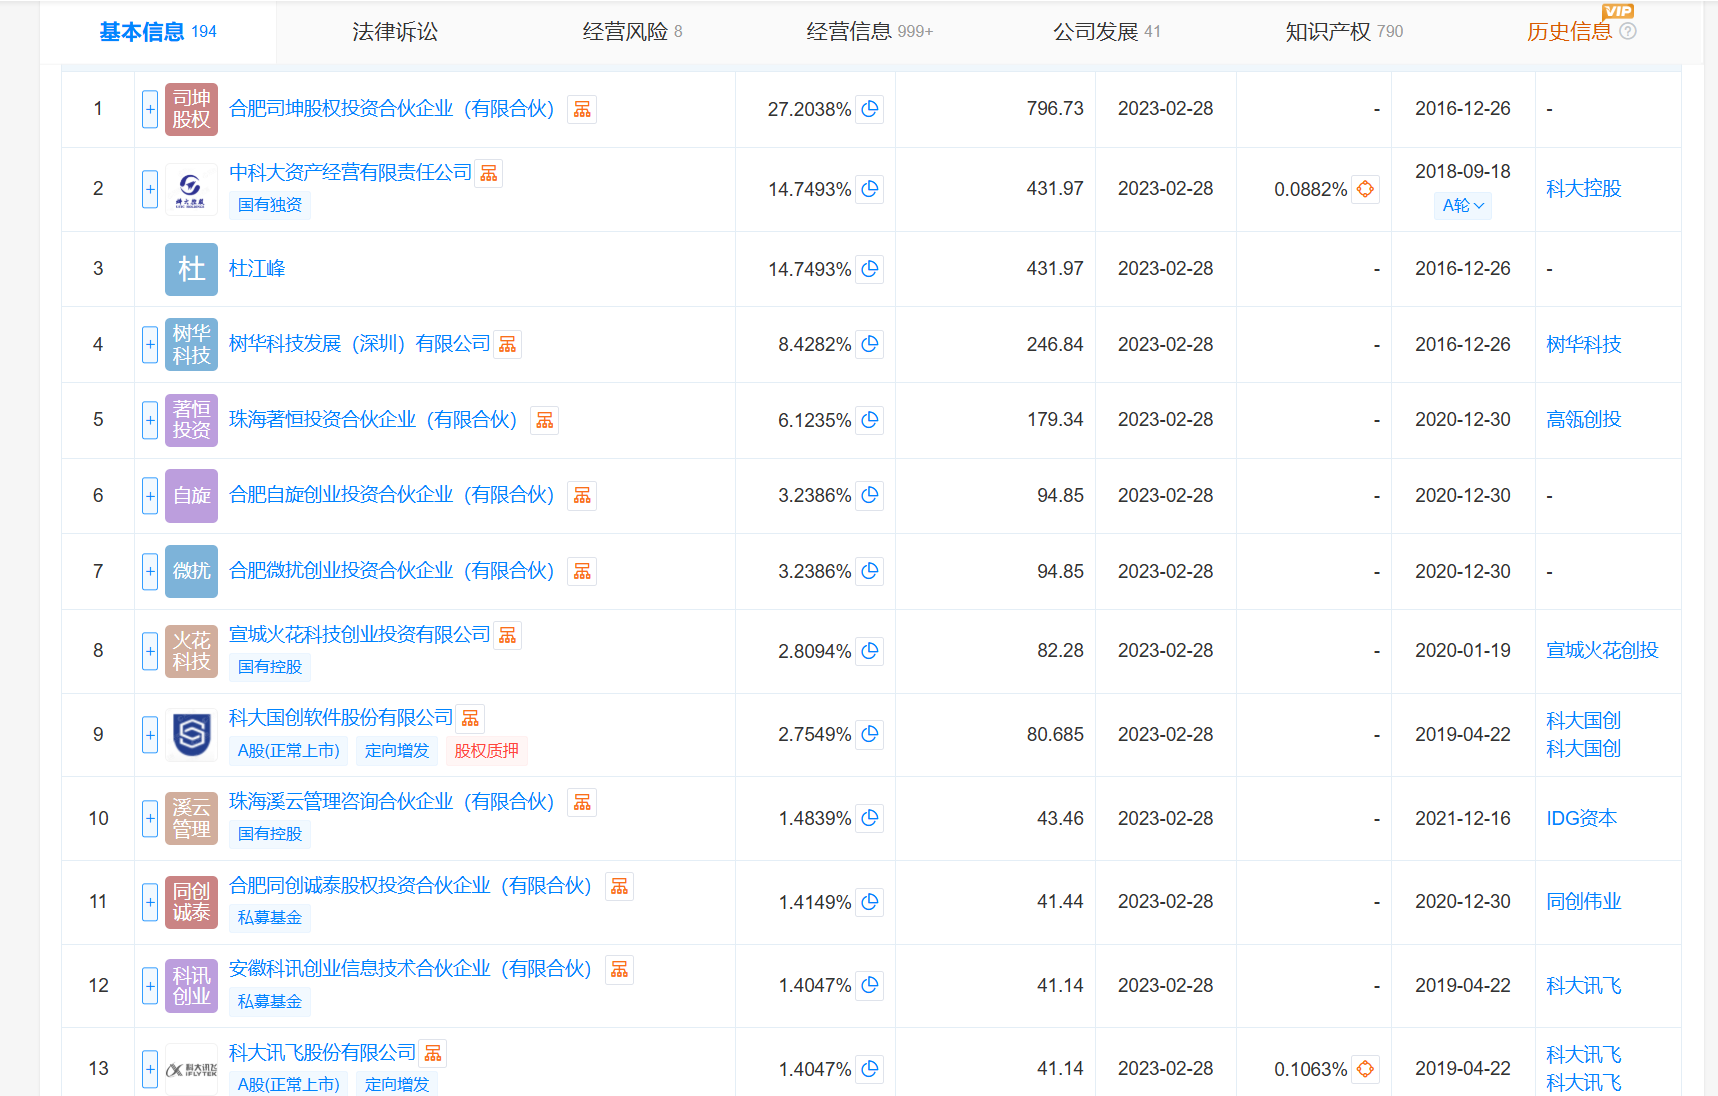View shareholding chart icon in row 6
Viewport: 1718px width, 1096px height.
tap(870, 495)
